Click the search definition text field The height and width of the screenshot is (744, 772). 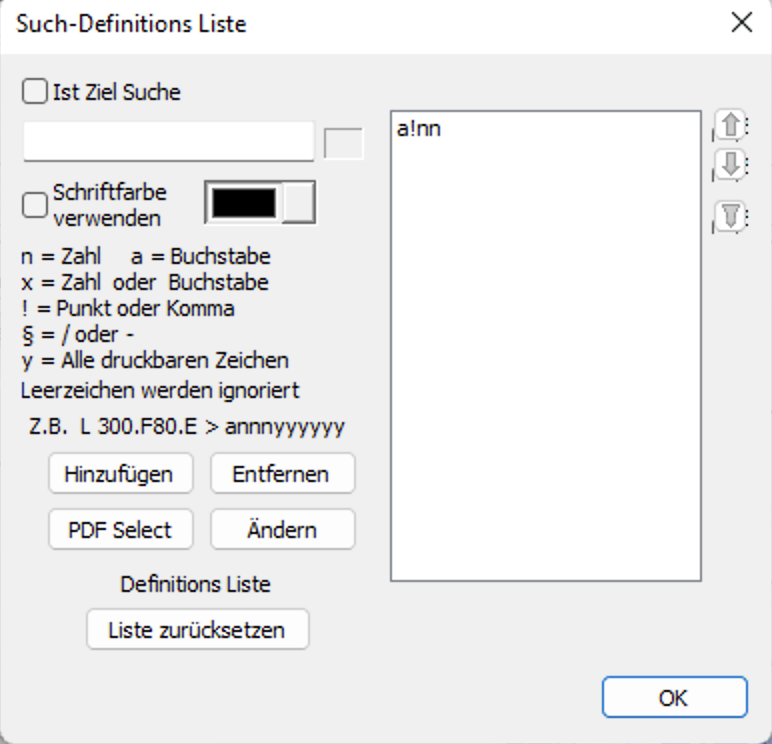[168, 141]
